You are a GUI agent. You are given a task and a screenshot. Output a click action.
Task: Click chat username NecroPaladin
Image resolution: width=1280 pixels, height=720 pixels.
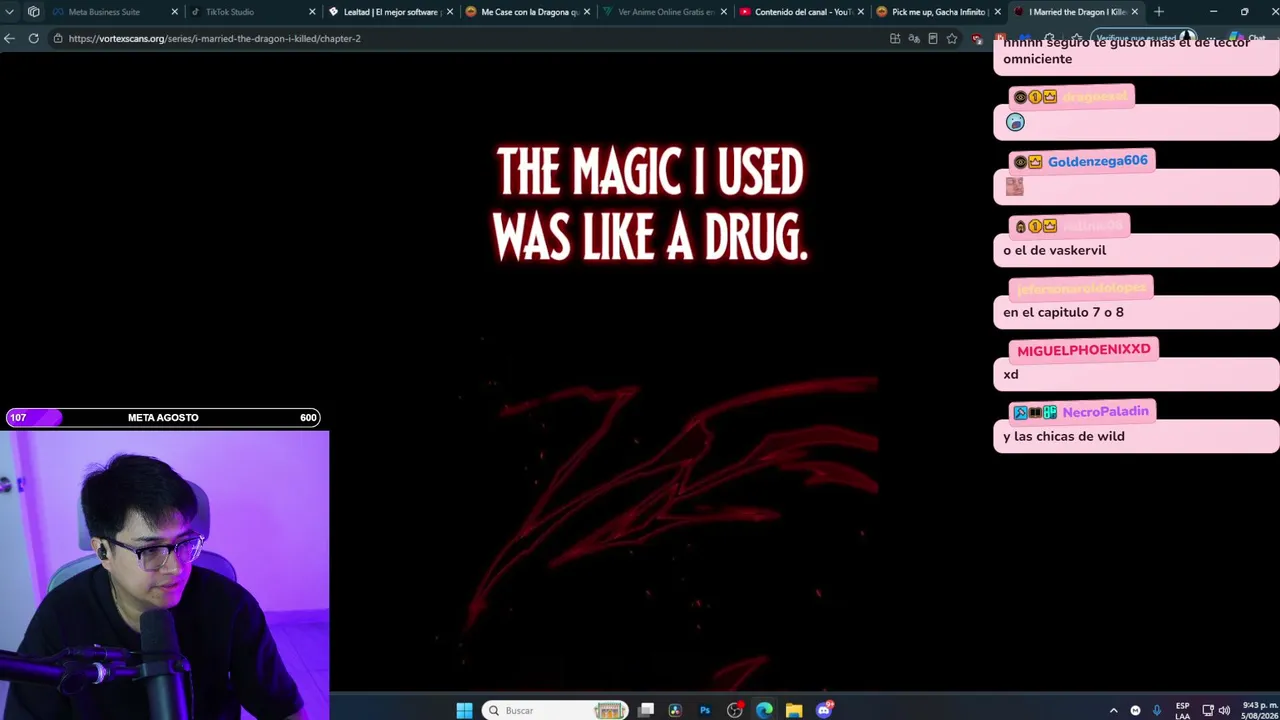(1105, 412)
